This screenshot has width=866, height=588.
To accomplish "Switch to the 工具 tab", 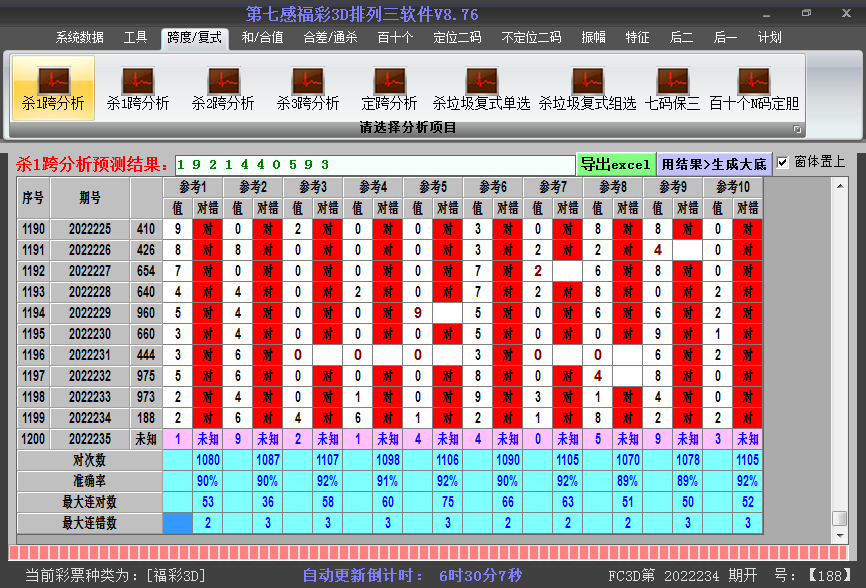I will (x=135, y=38).
